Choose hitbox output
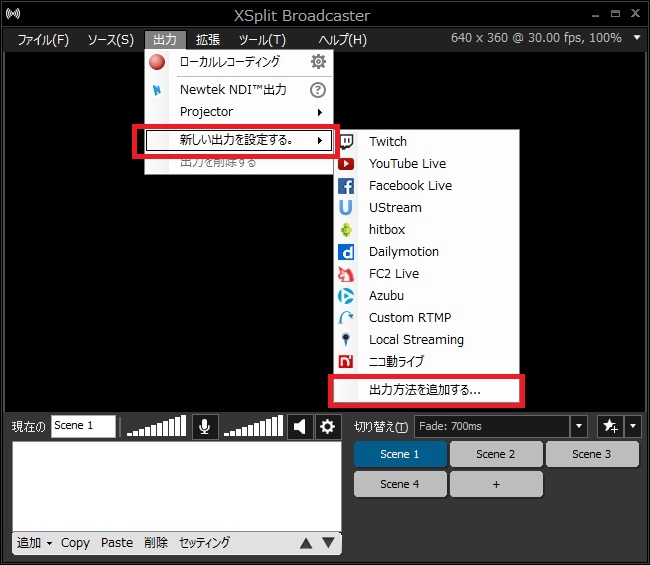This screenshot has height=565, width=650. (427, 230)
